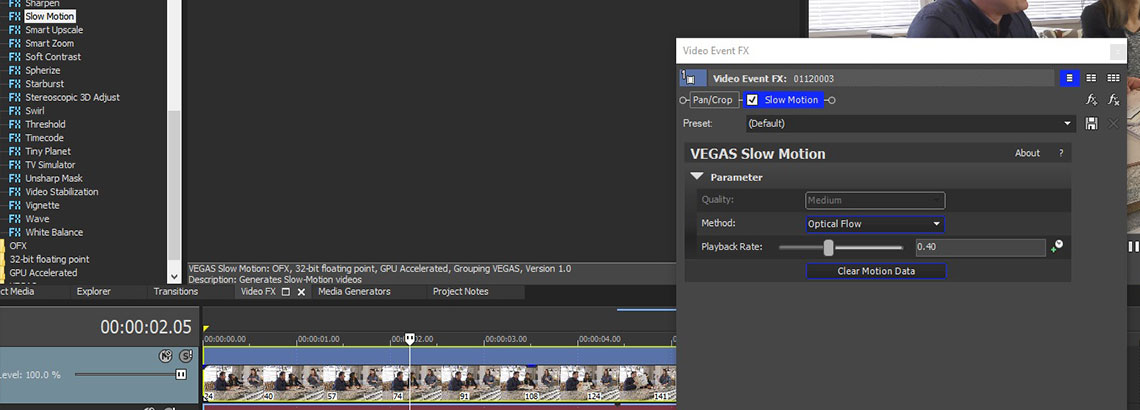
Task: Select TV Simulator in the FX list
Action: click(50, 165)
